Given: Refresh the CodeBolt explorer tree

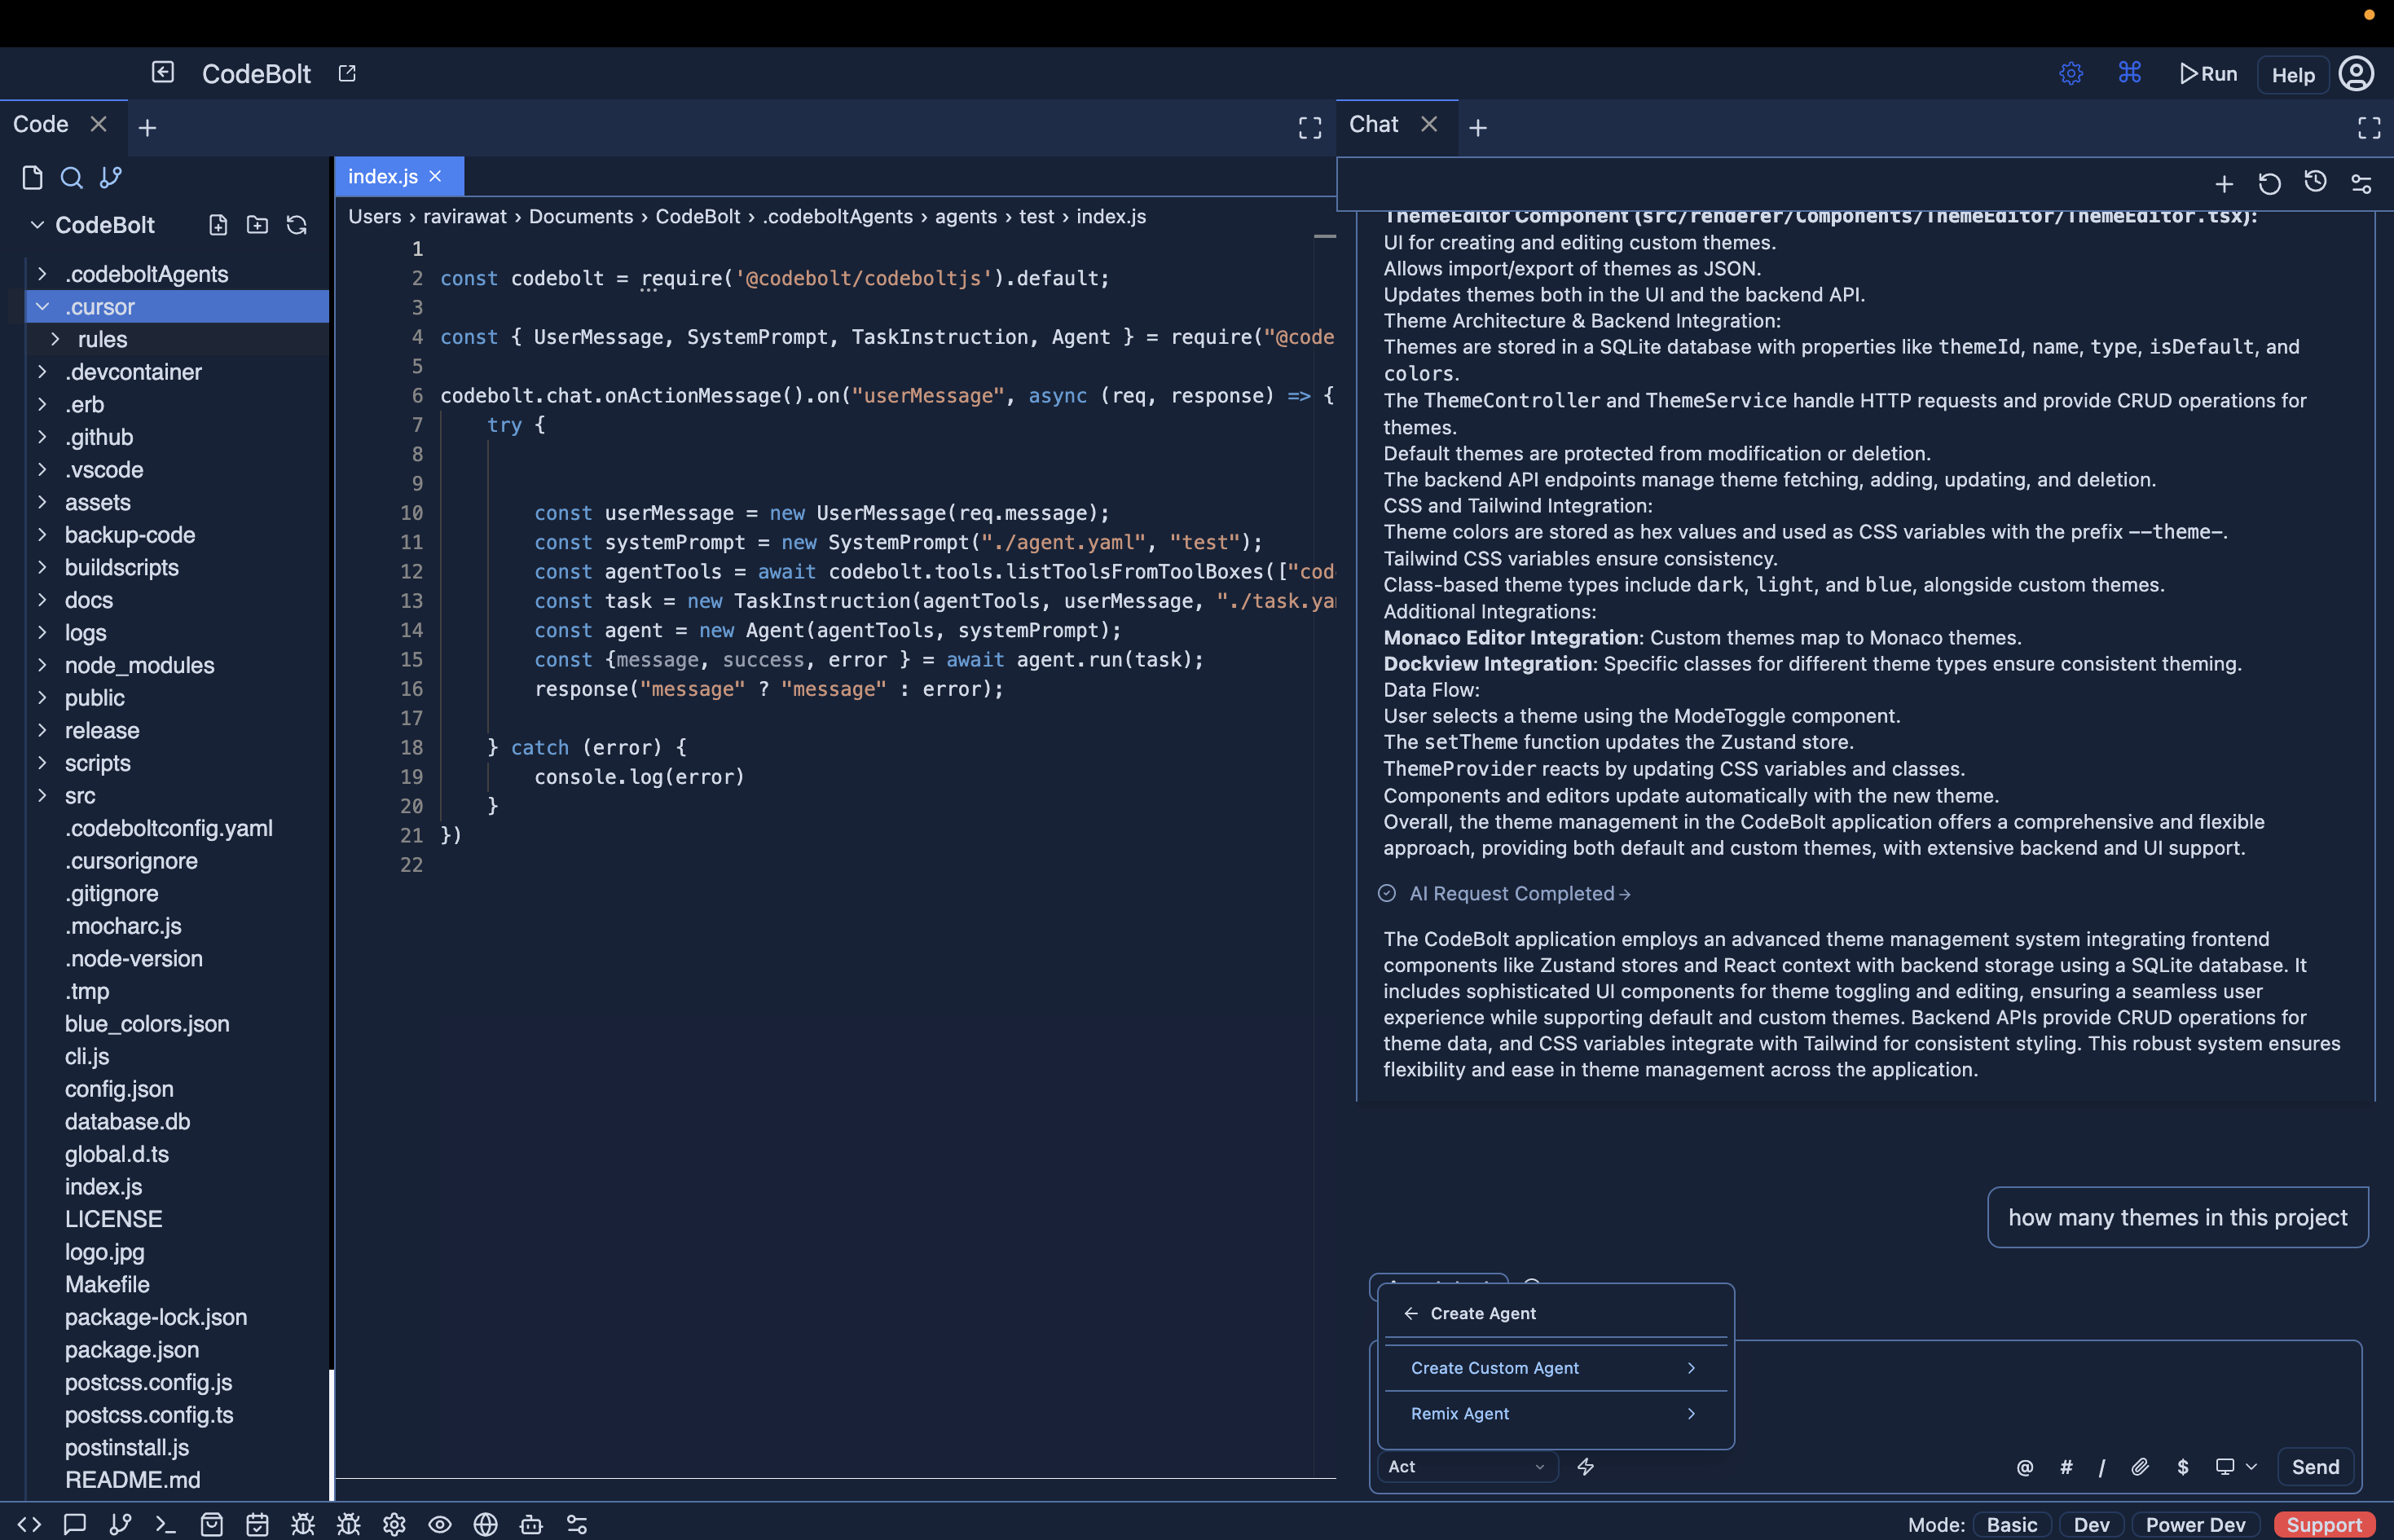Looking at the screenshot, I should [297, 225].
